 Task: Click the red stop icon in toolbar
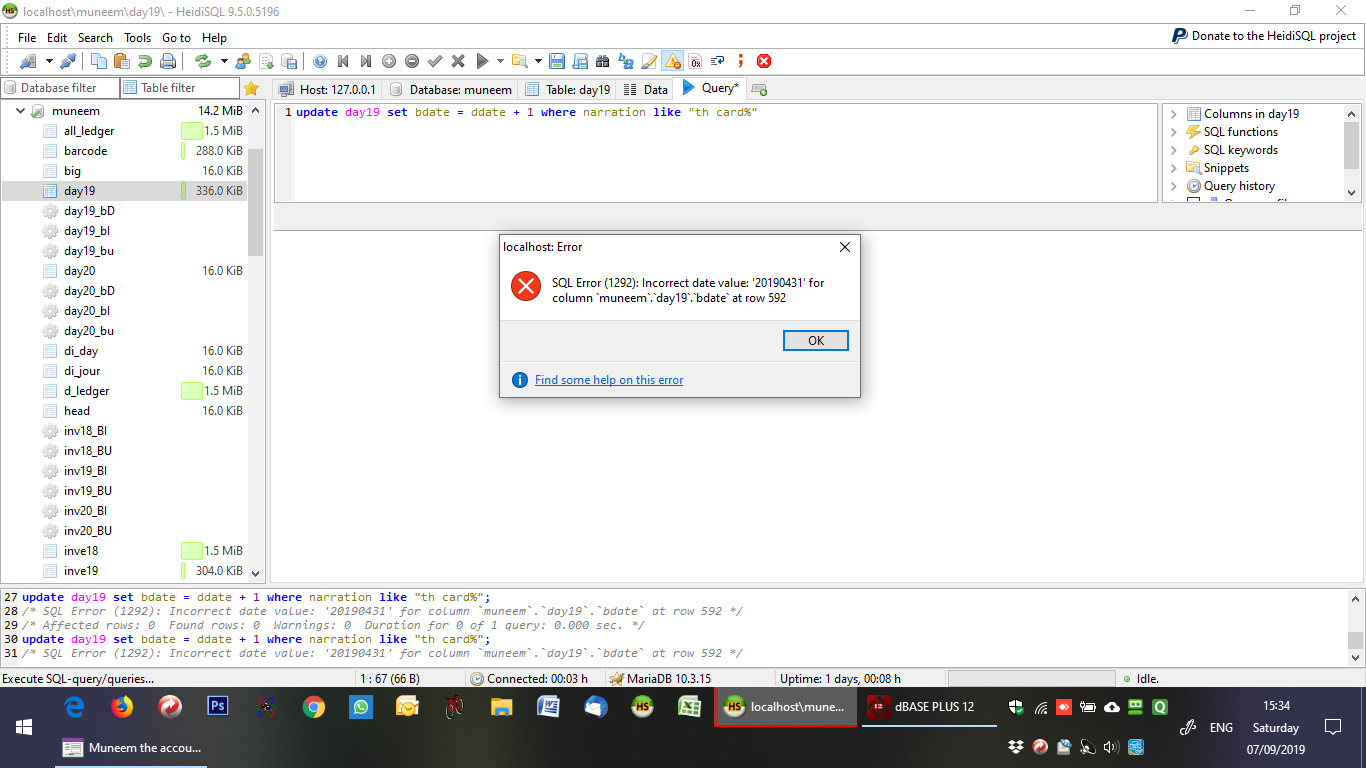tap(764, 61)
